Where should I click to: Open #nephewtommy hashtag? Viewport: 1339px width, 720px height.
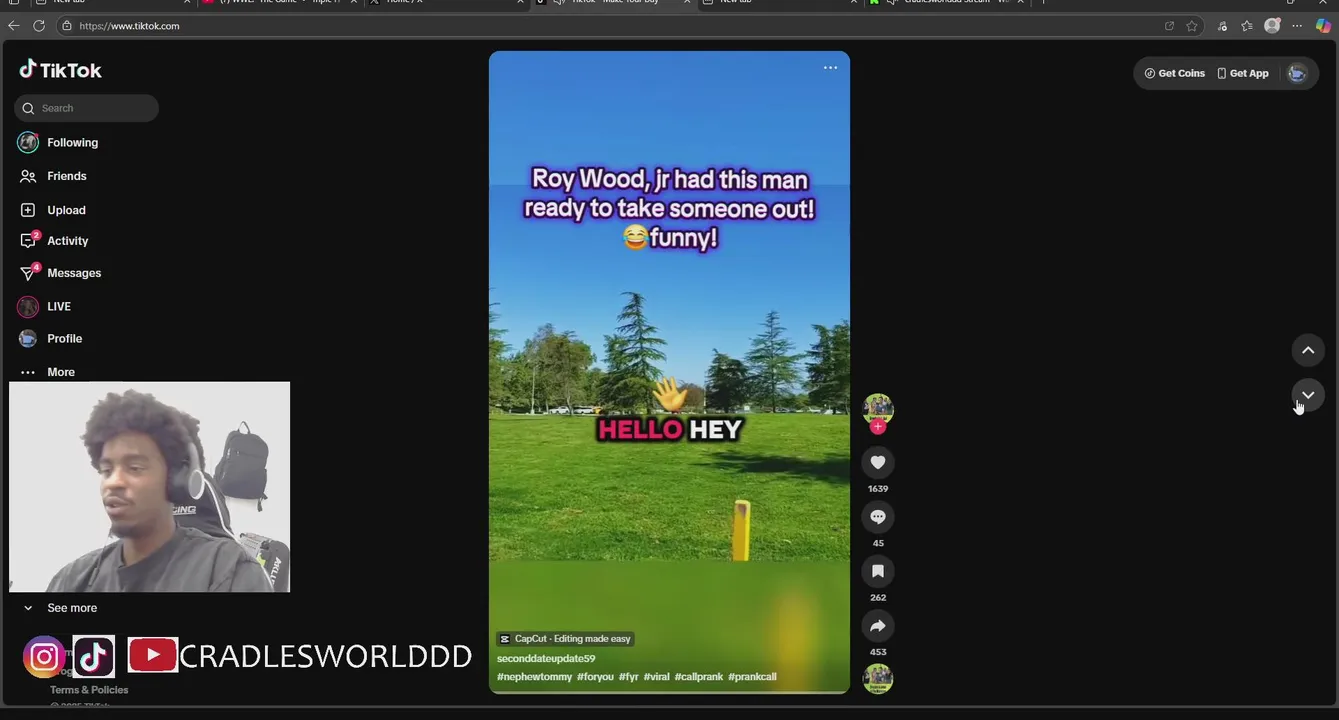coord(535,677)
